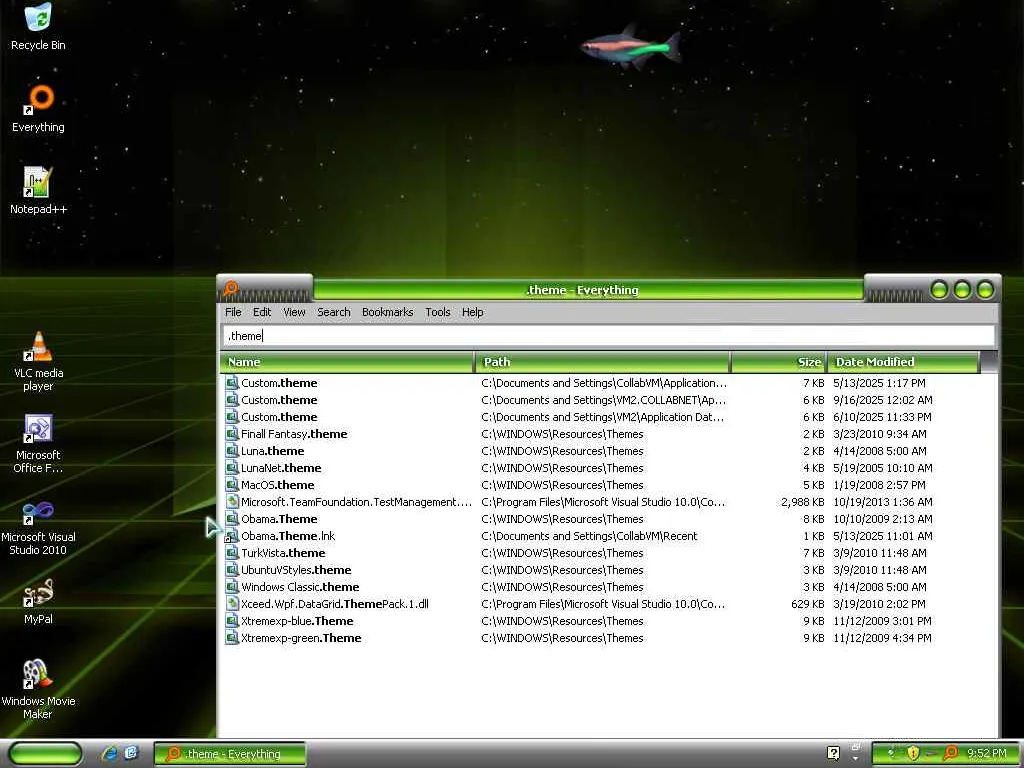
Task: Click the 2,988 KB size value
Action: point(803,502)
